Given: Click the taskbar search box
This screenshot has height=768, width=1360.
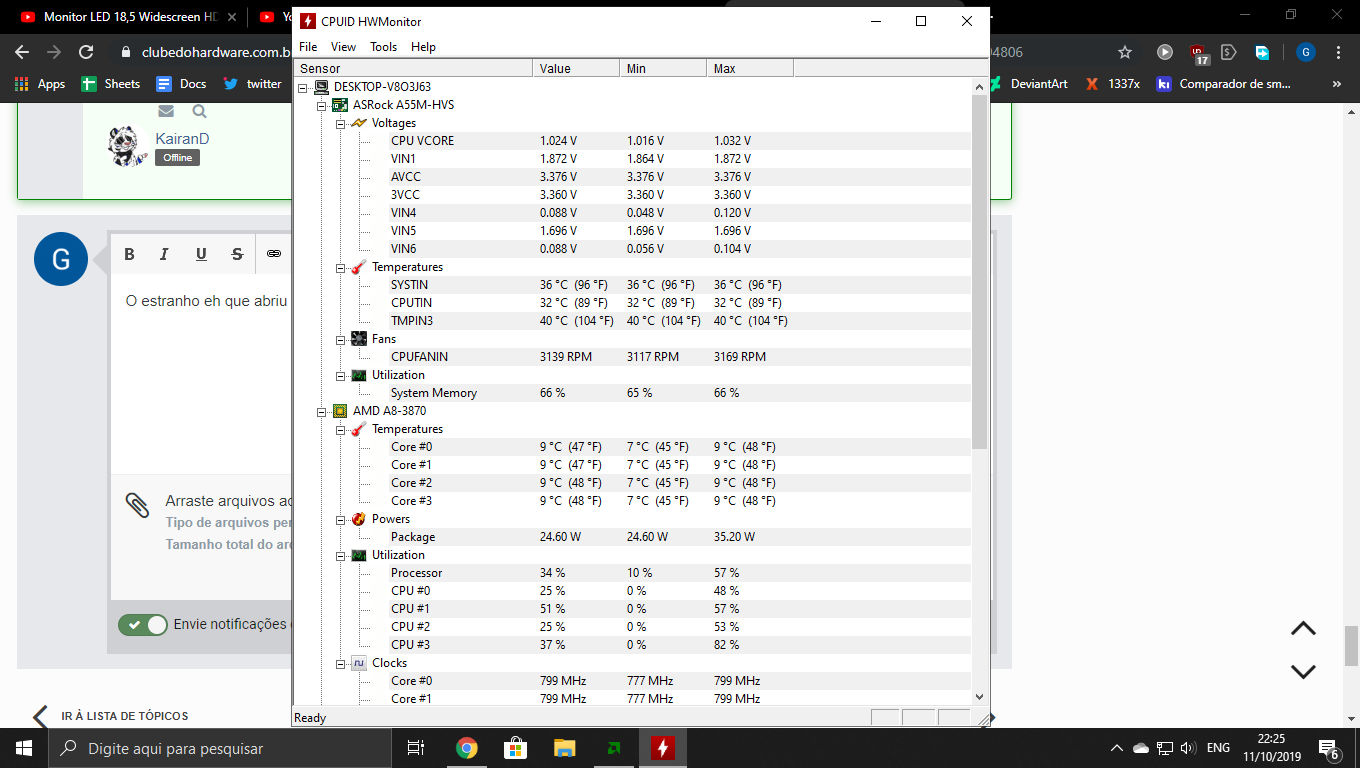Looking at the screenshot, I should click(x=220, y=748).
